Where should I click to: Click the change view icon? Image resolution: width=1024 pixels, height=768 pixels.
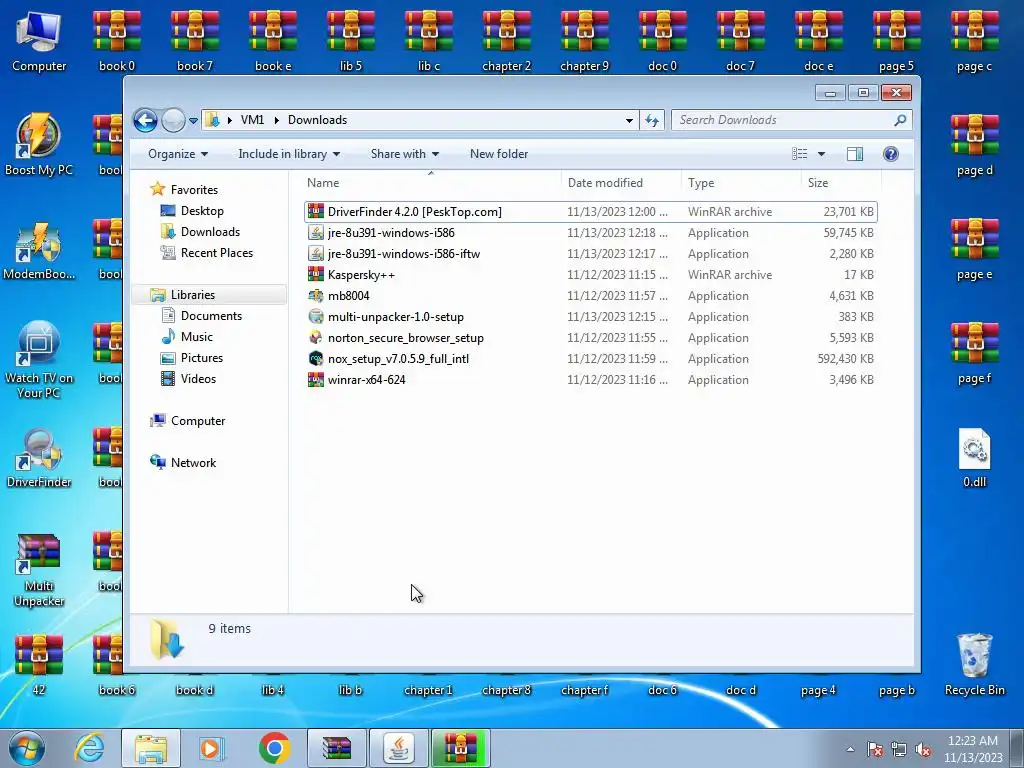(799, 154)
